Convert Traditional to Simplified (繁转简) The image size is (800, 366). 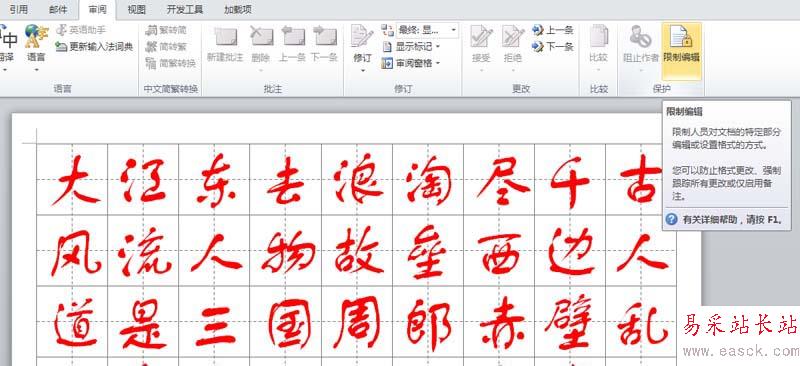click(x=166, y=30)
